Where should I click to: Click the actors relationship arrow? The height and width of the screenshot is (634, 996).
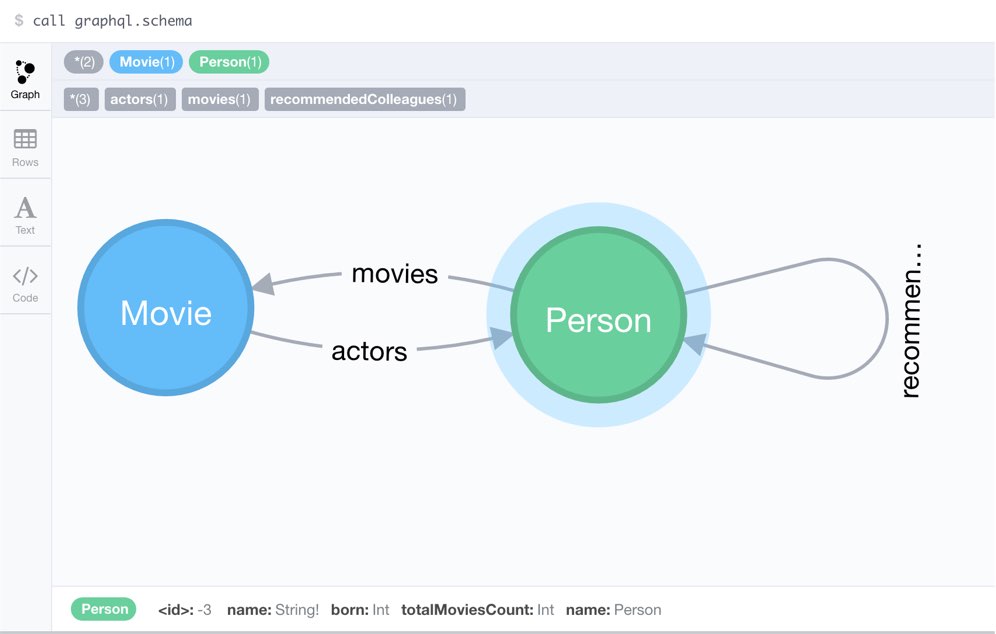370,351
